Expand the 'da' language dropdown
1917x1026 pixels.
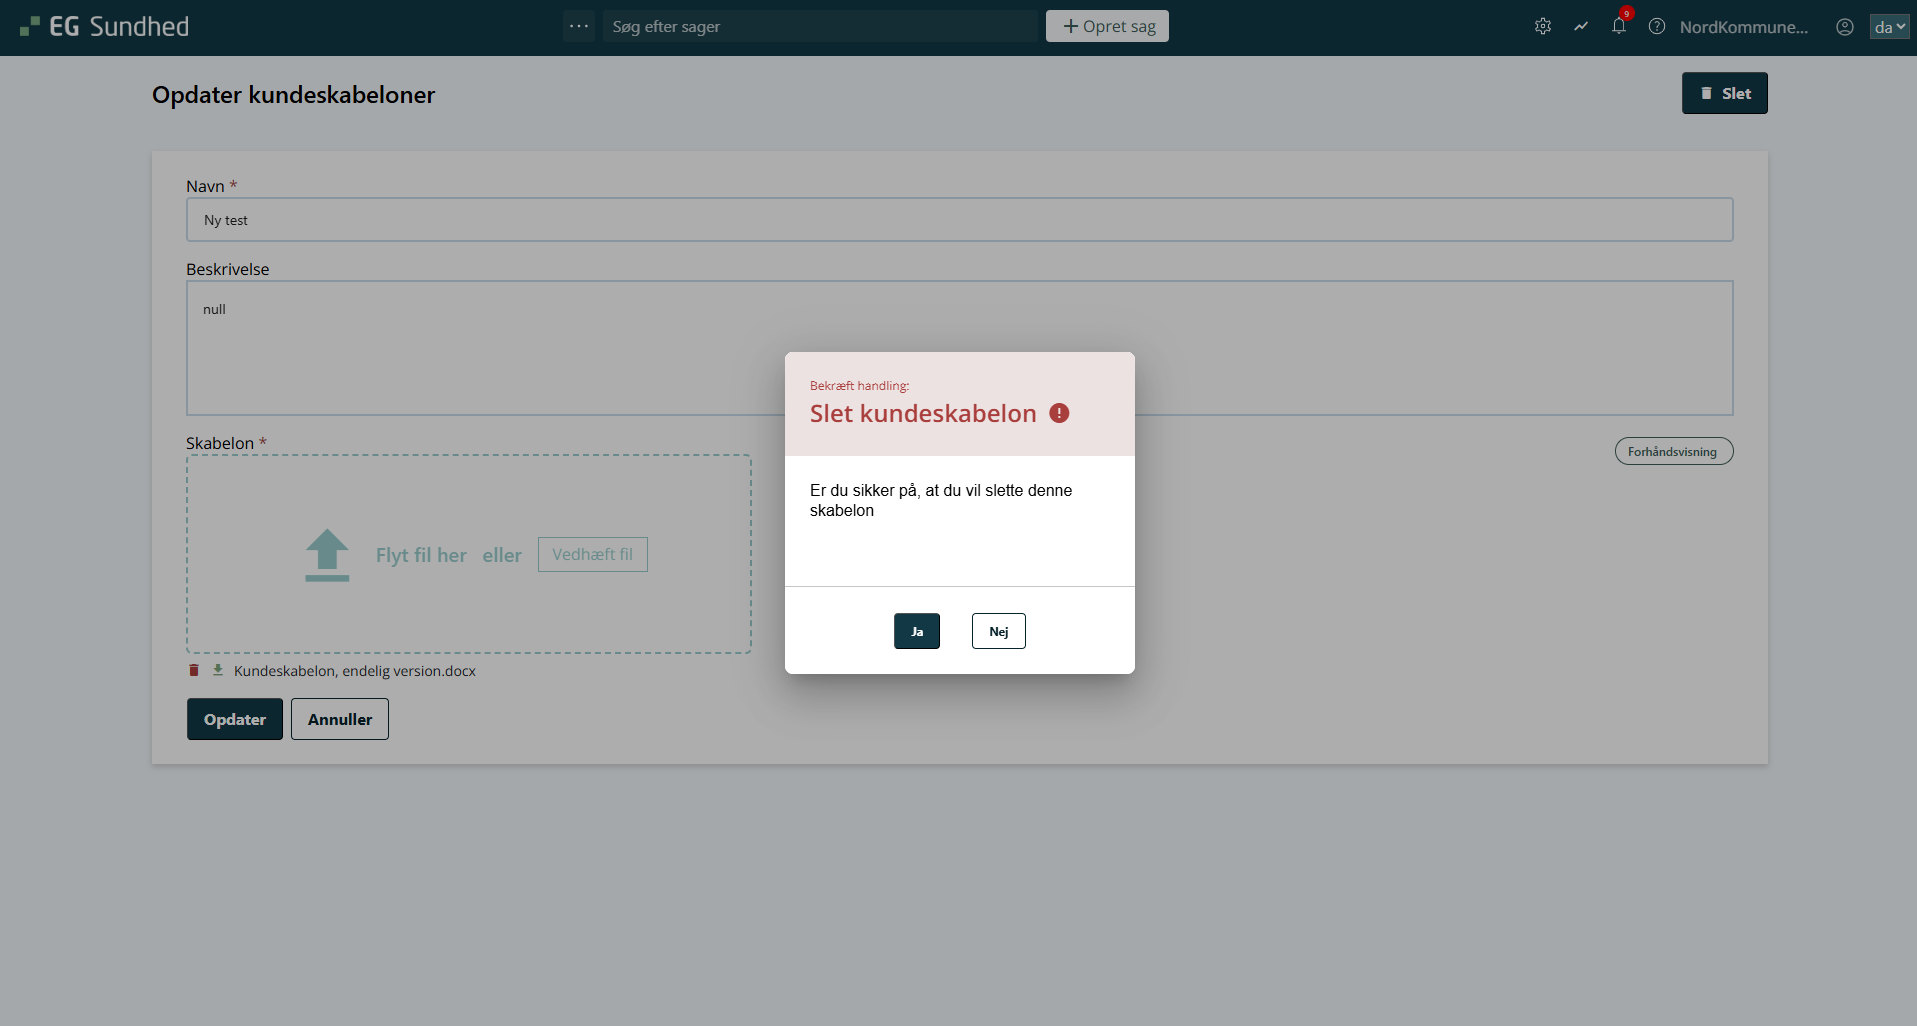pyautogui.click(x=1889, y=27)
